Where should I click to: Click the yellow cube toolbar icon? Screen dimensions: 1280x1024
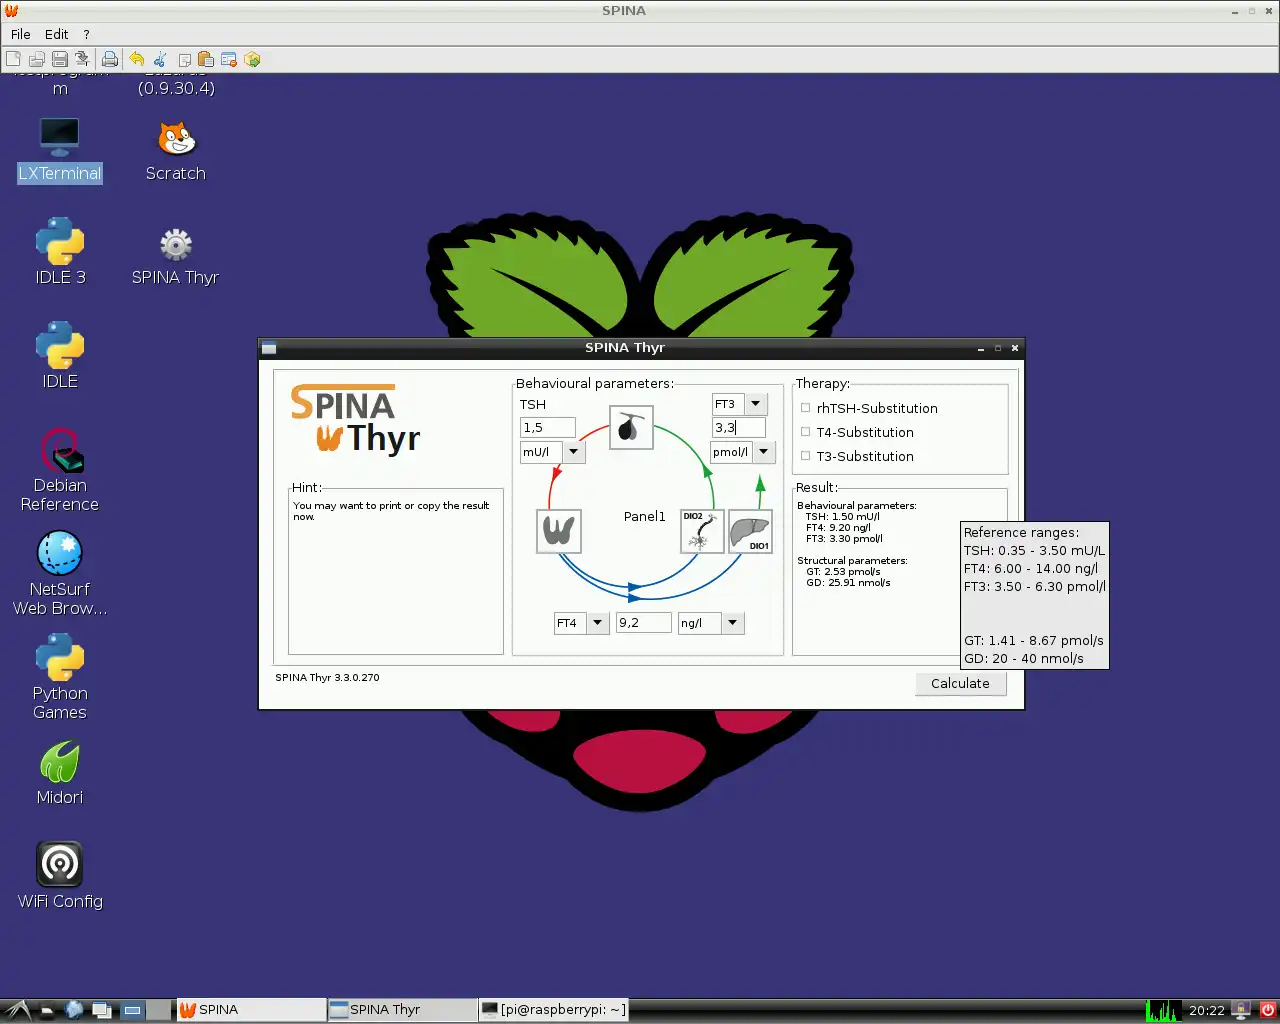[252, 59]
